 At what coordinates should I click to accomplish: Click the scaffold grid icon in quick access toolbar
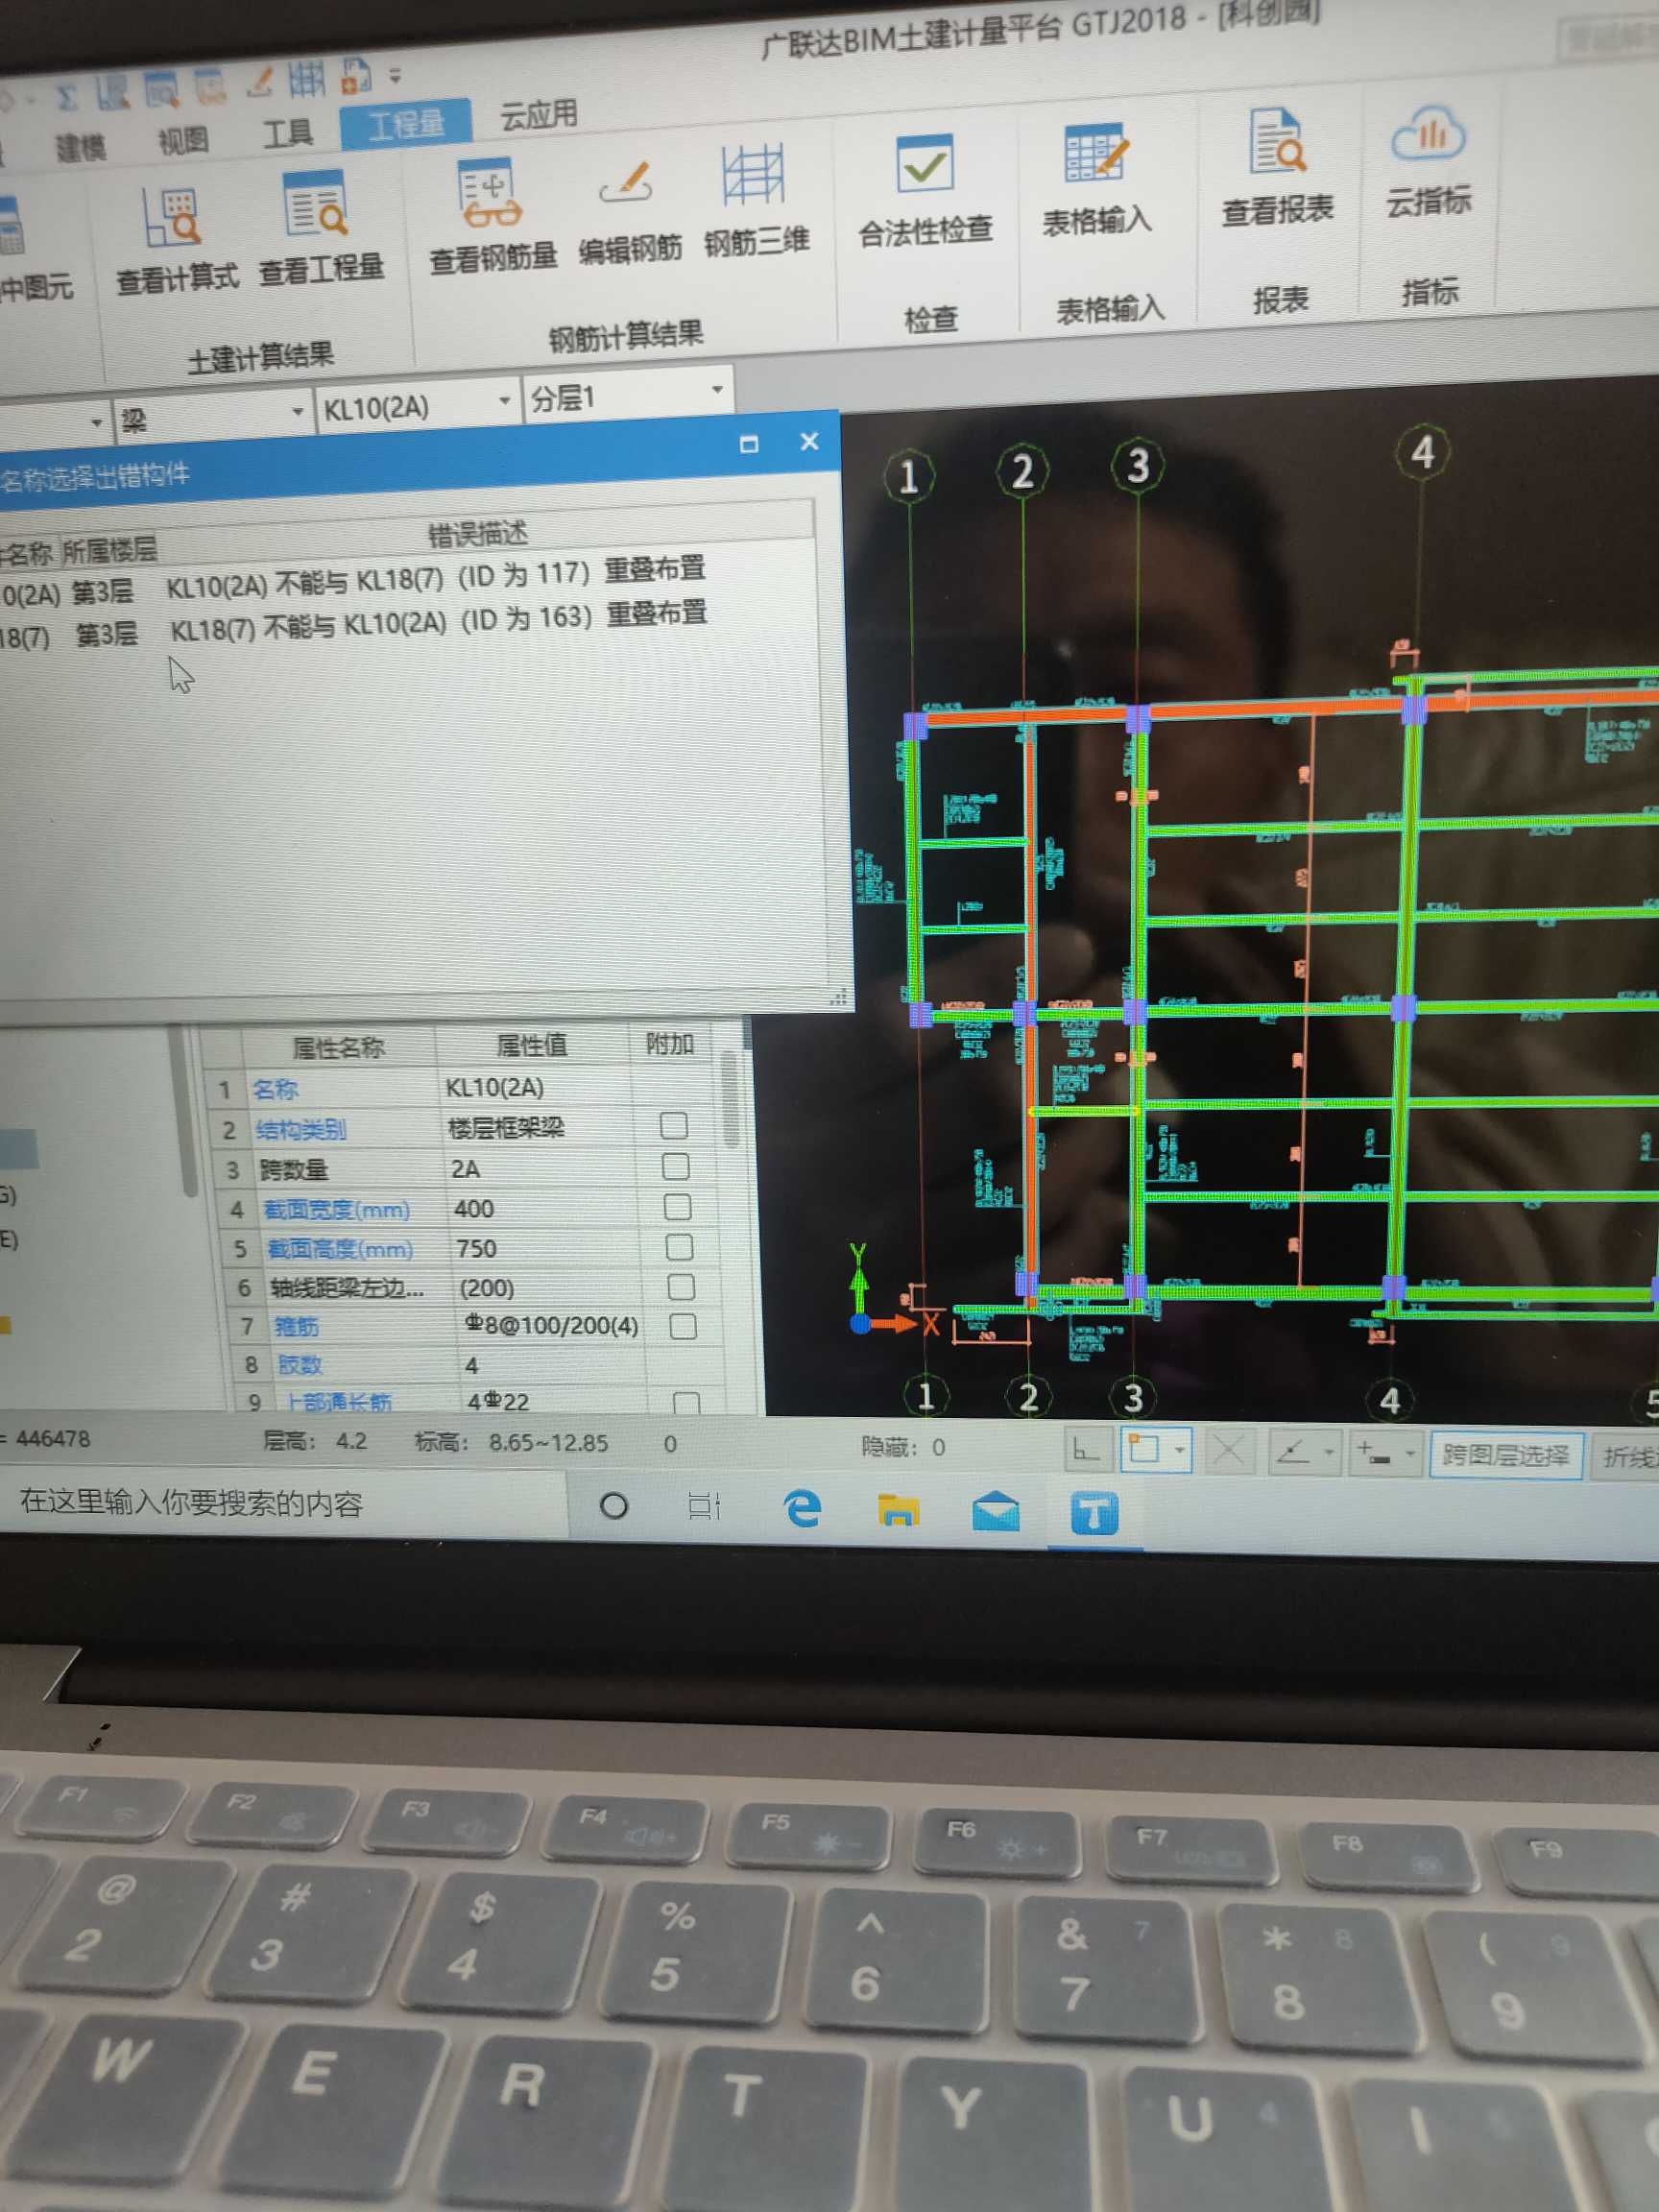306,78
